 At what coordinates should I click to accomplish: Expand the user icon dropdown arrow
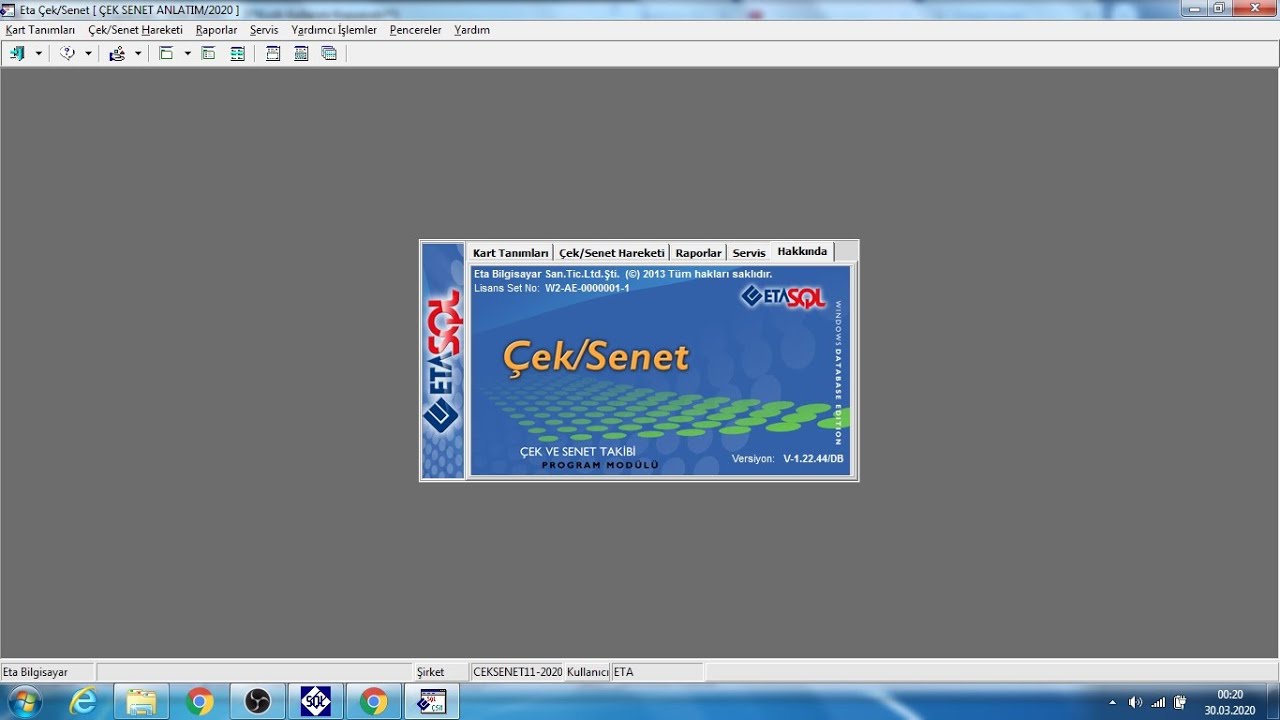[x=138, y=54]
